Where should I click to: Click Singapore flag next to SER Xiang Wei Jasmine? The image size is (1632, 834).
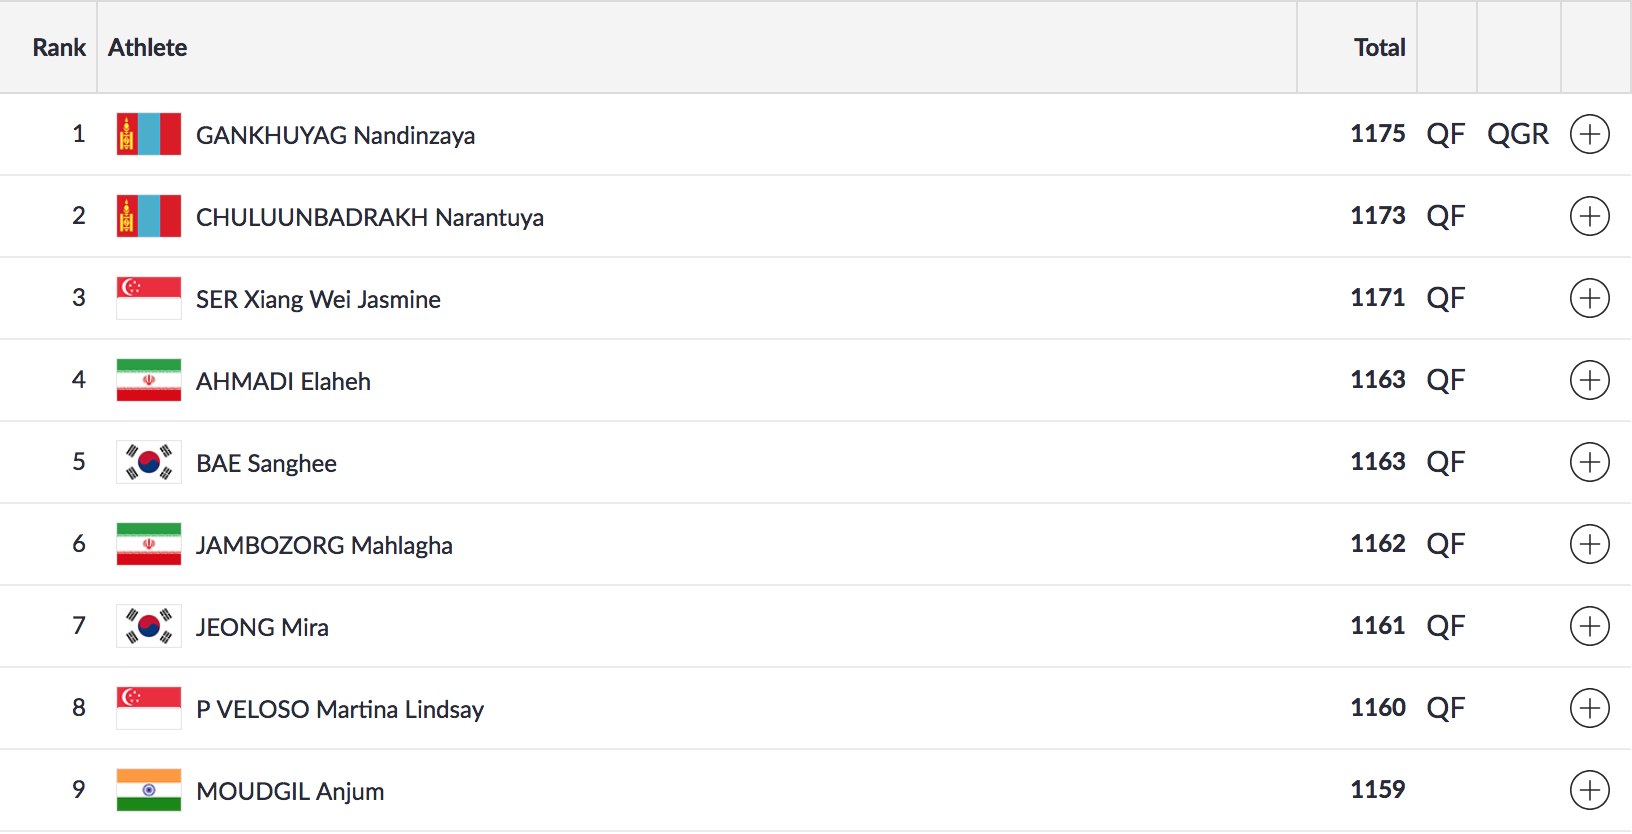tap(149, 298)
